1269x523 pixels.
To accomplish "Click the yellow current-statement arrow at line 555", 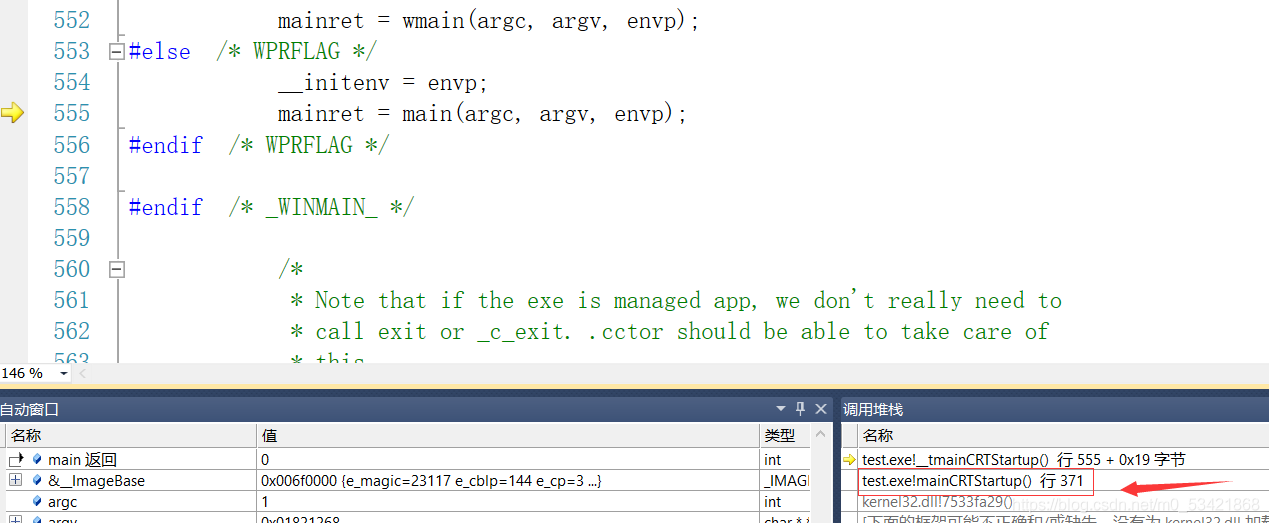I will (x=12, y=113).
